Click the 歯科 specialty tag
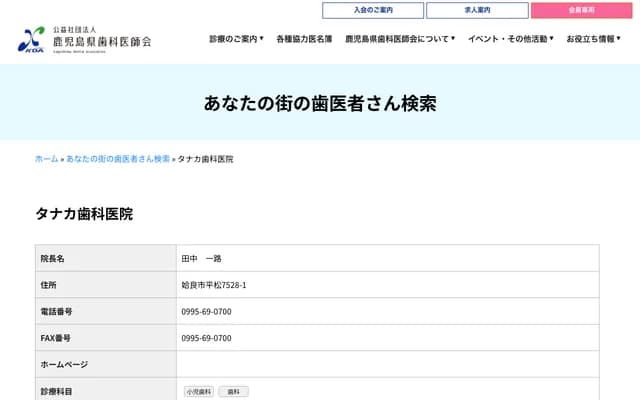640x400 pixels. [x=233, y=392]
